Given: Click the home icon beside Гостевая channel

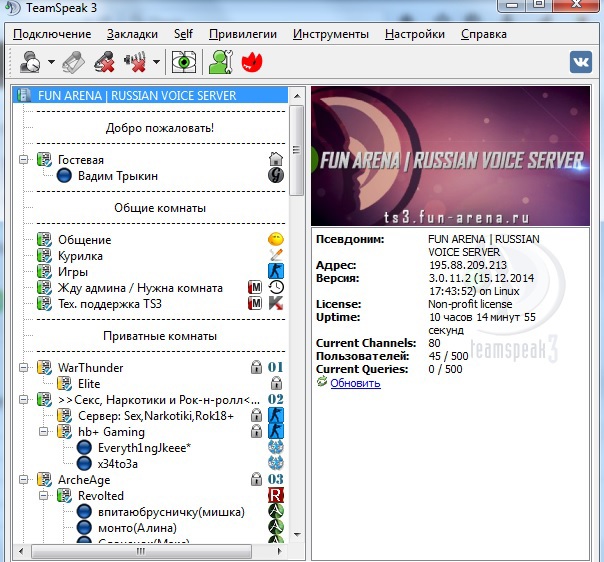Looking at the screenshot, I should click(x=276, y=159).
